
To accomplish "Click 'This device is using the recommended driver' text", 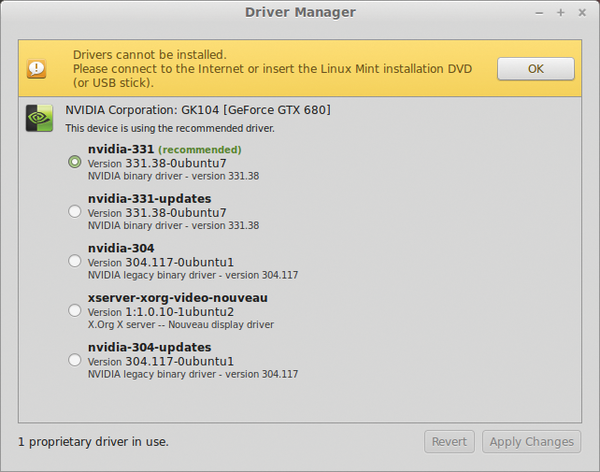I will tap(169, 128).
